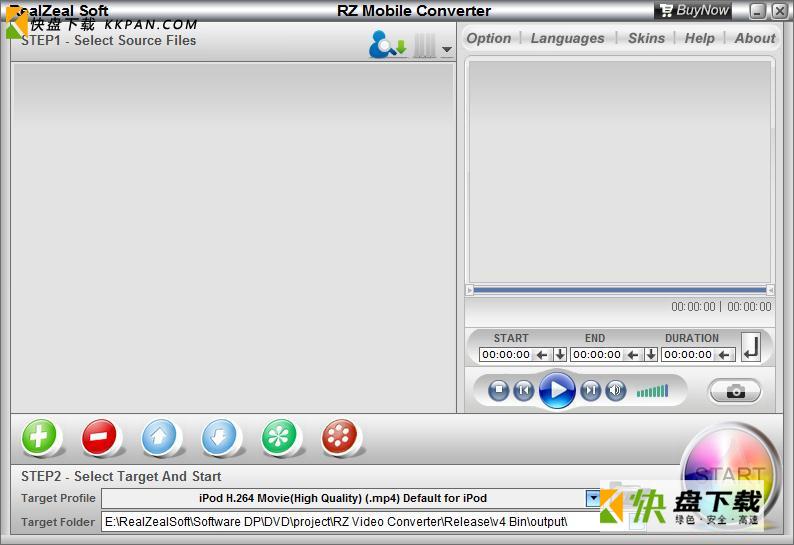Image resolution: width=794 pixels, height=545 pixels.
Task: Take a snapshot with camera button
Action: point(735,391)
